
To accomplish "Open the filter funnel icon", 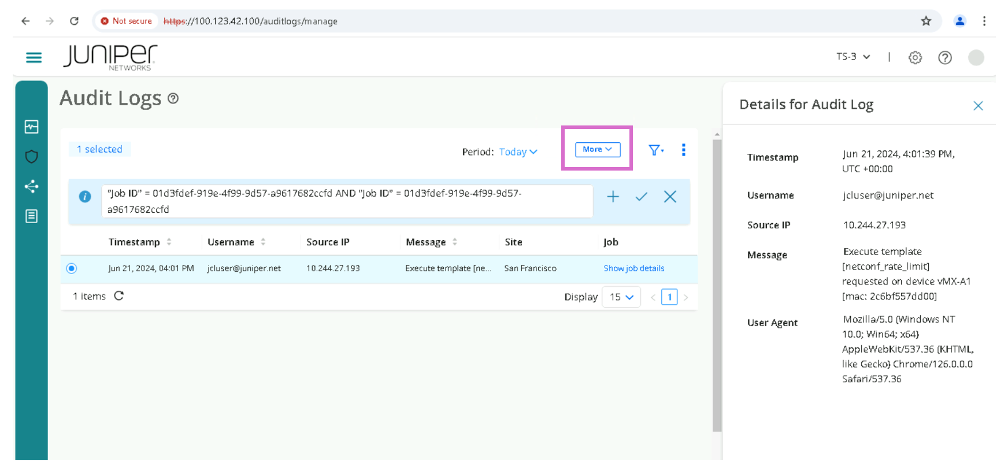I will (656, 150).
